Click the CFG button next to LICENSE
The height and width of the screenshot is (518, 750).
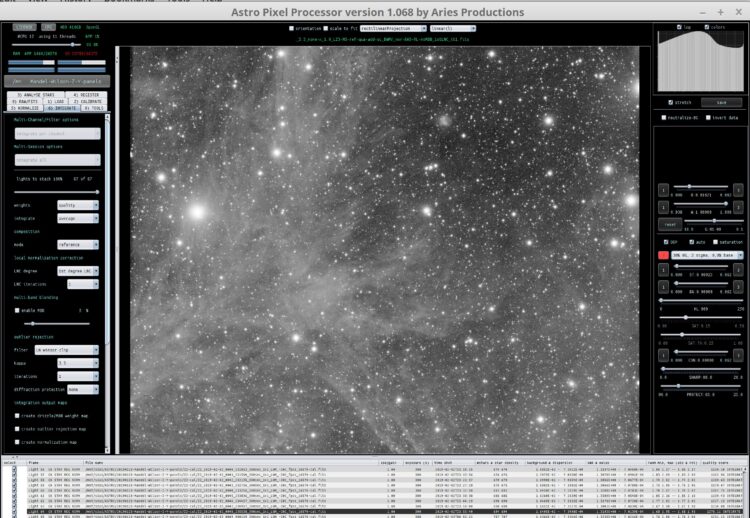48,27
